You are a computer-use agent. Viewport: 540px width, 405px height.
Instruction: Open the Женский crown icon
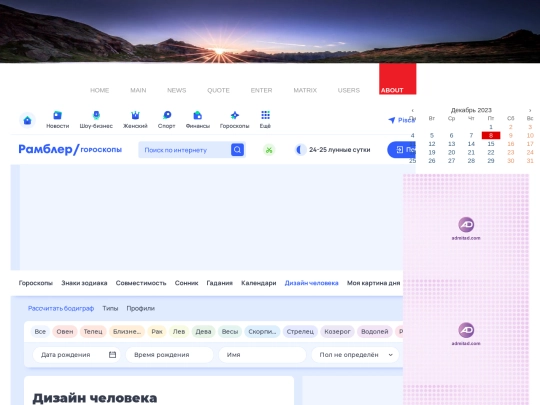point(135,115)
